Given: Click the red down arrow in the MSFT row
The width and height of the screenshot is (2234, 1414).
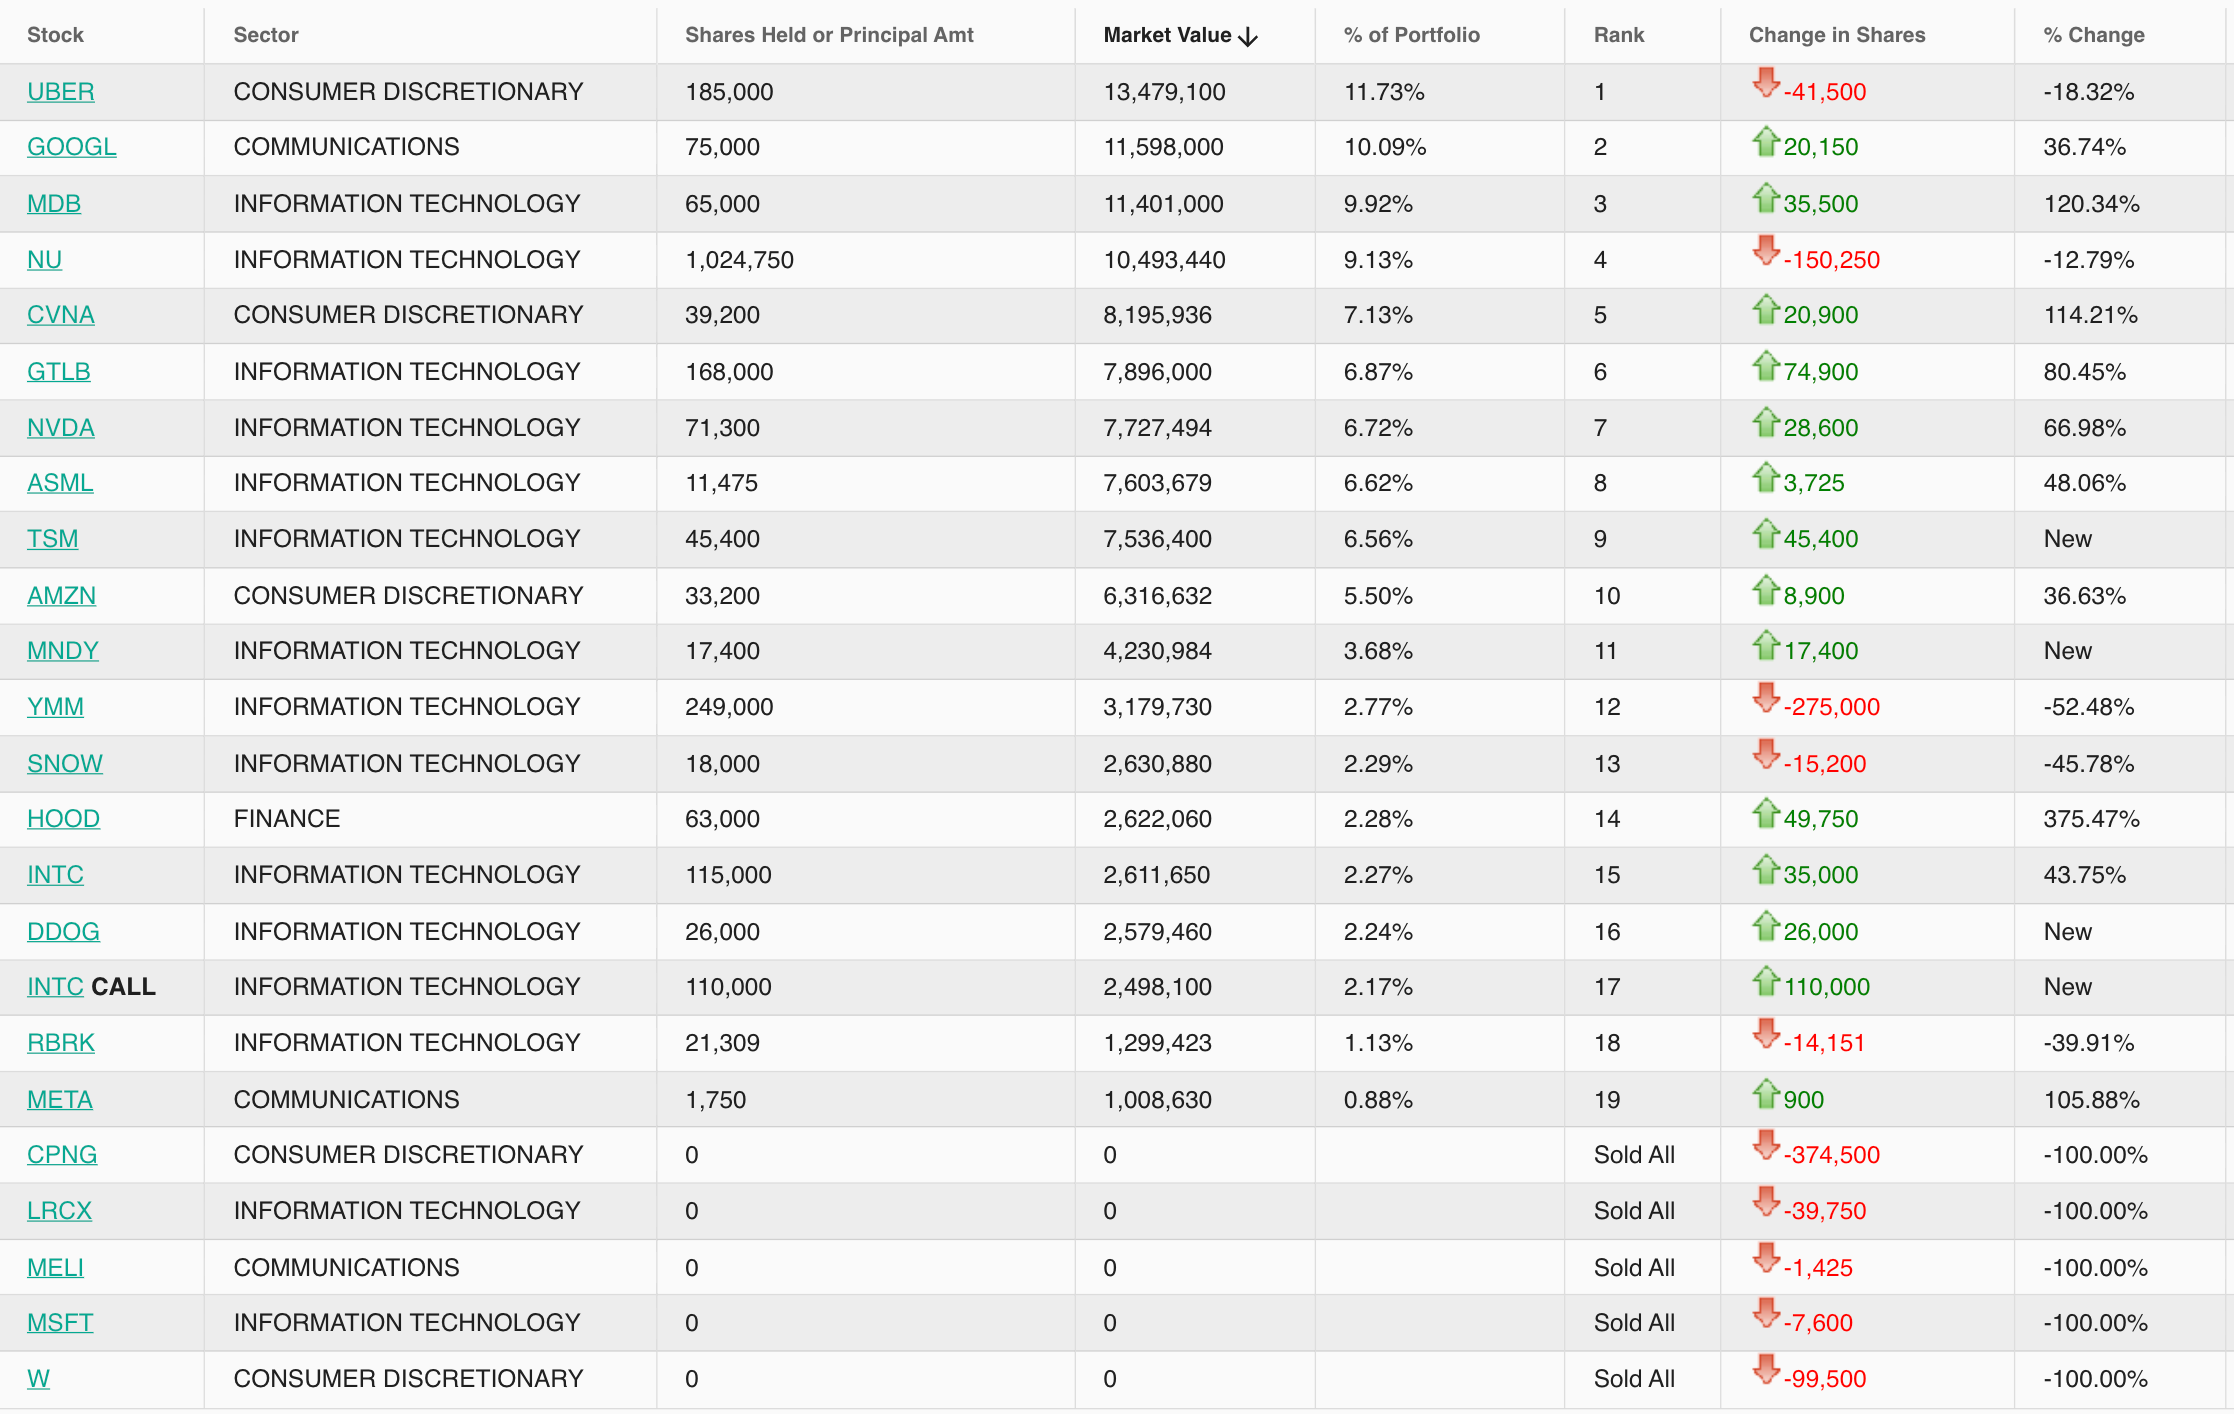Looking at the screenshot, I should point(1766,1314).
